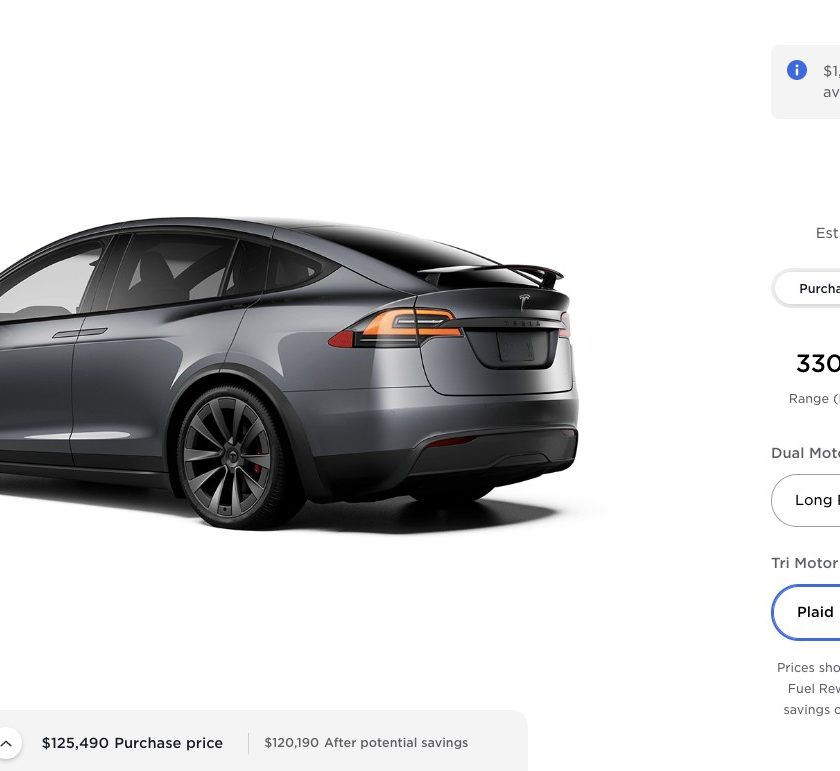Click the car's rear spoiler
This screenshot has width=840, height=771.
tap(493, 273)
